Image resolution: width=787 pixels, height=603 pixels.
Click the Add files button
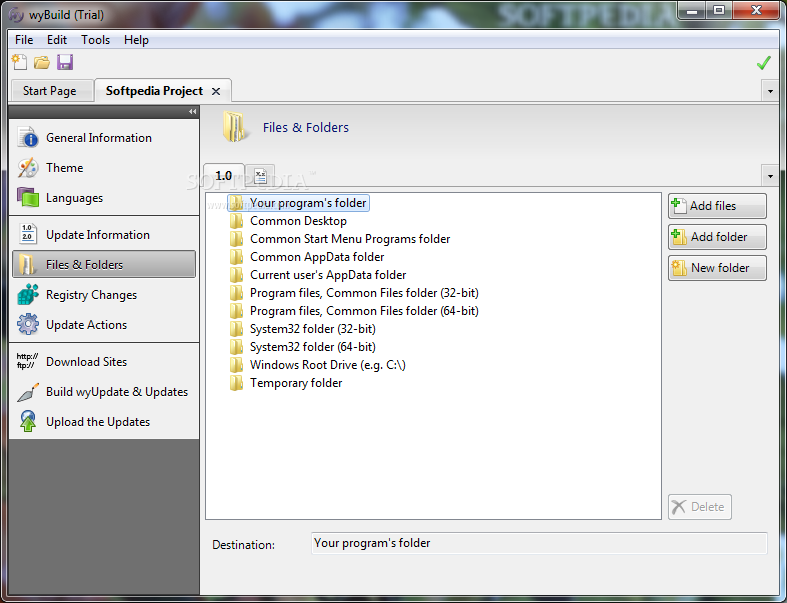click(x=717, y=206)
